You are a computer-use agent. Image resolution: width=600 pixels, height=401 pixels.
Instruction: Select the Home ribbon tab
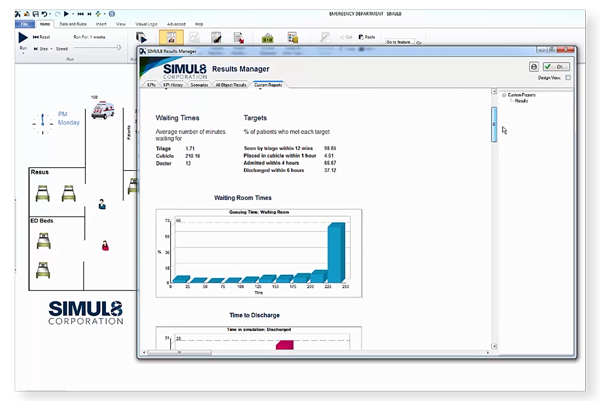click(45, 24)
